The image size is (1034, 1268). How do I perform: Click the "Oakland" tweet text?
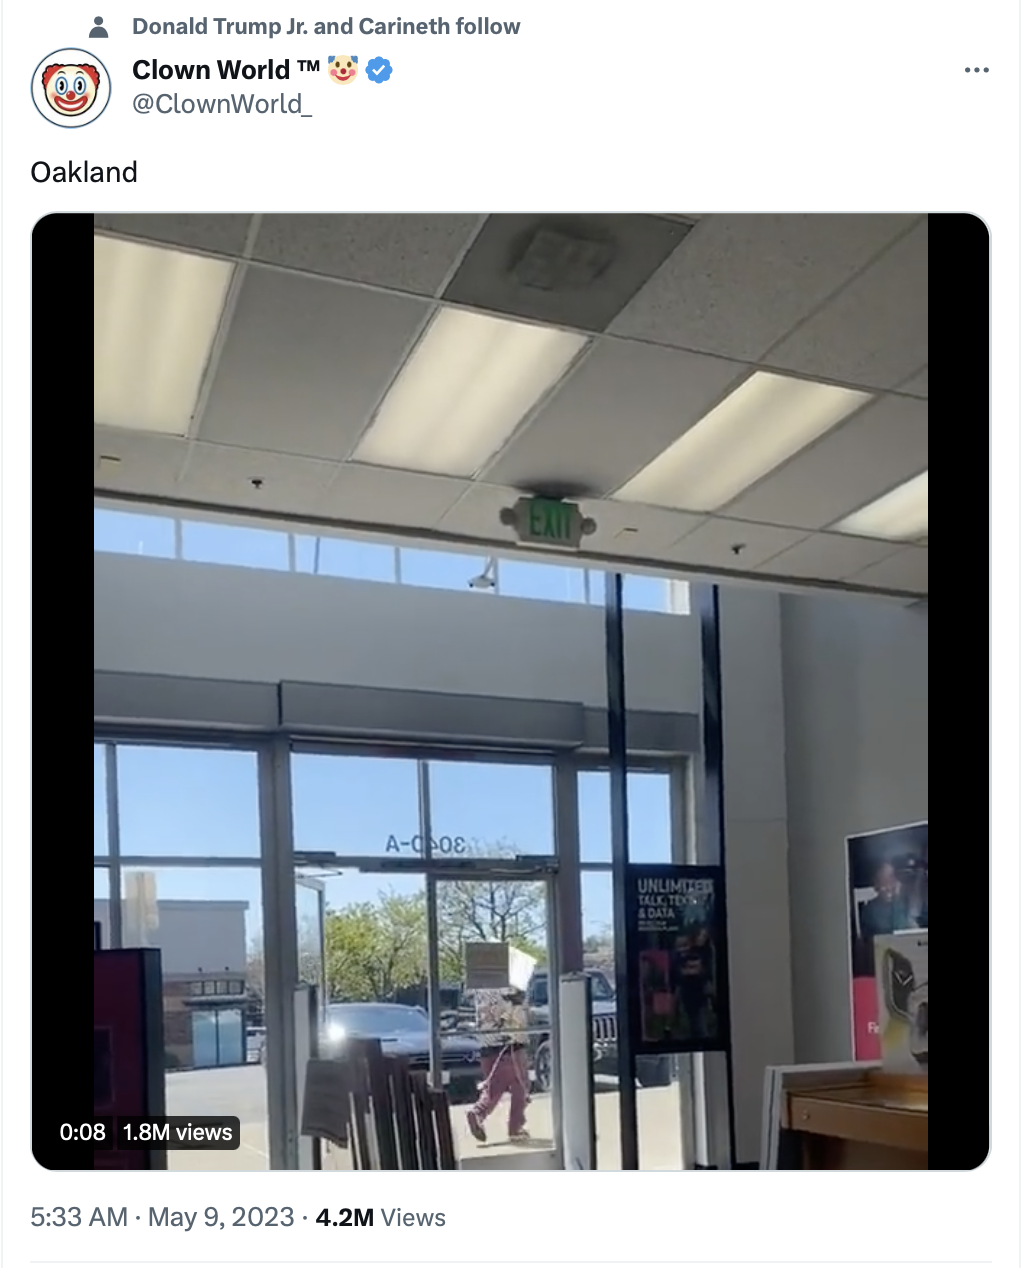tap(84, 172)
